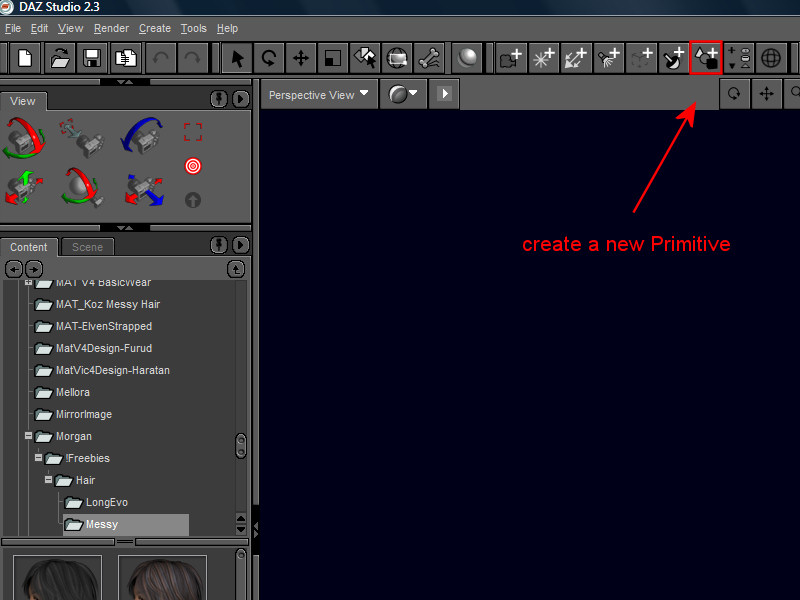Screen dimensions: 800x600
Task: Click the red target reset camera icon
Action: coord(193,166)
